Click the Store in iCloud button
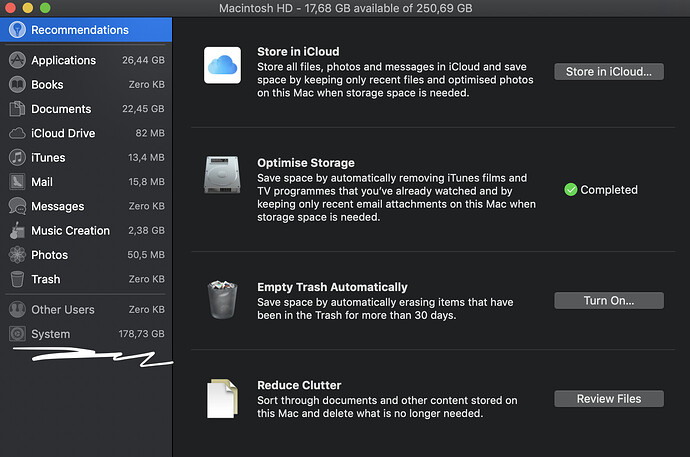The width and height of the screenshot is (690, 457). 608,71
